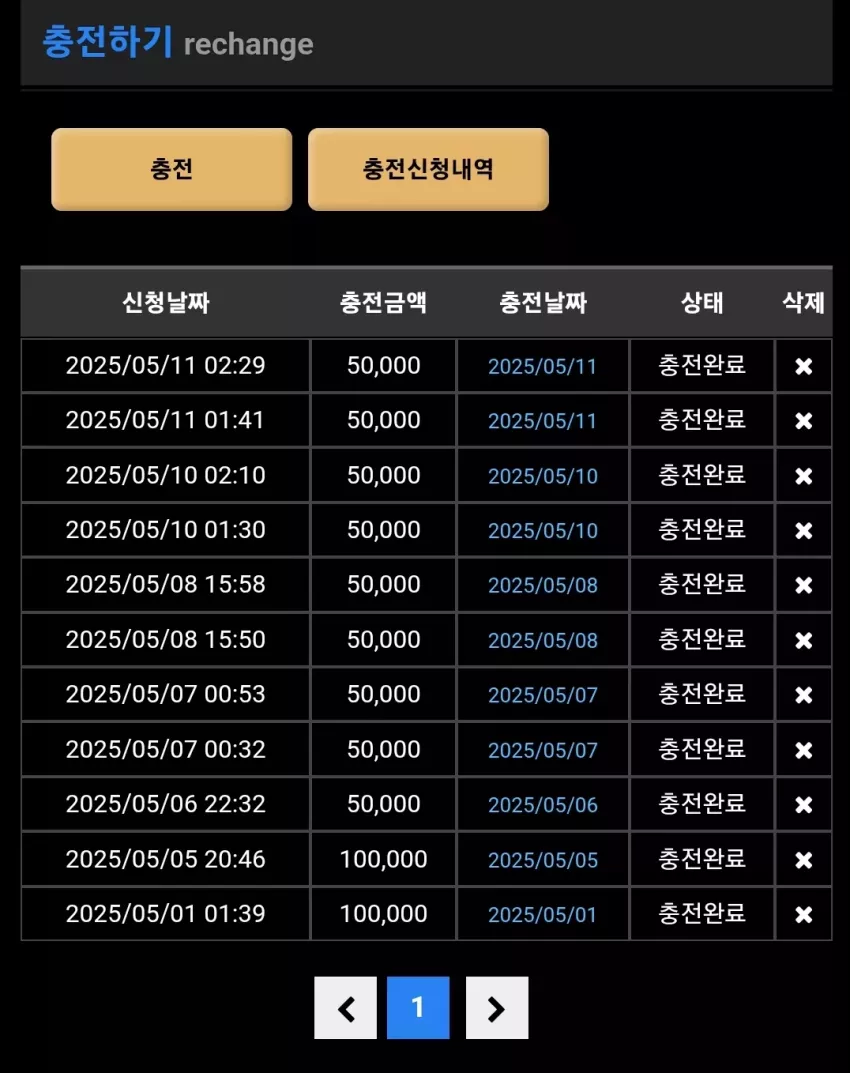Remove the 2025/05/10 02:10 entry

(x=803, y=476)
